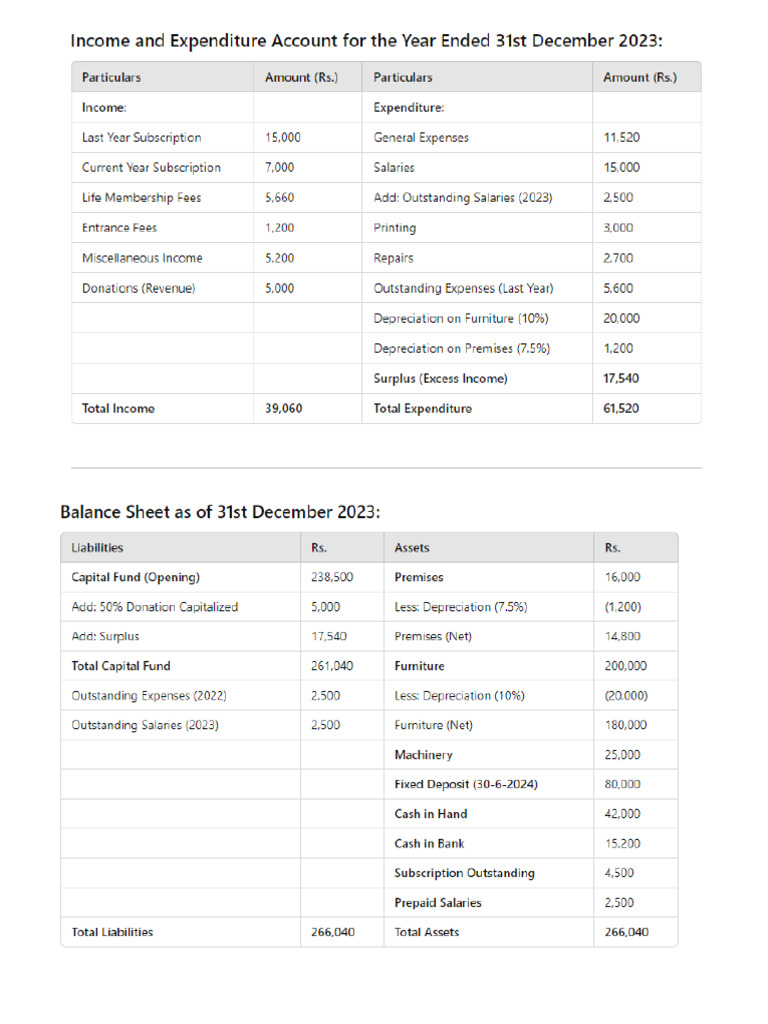Screen dimensions: 768x1024
Task: Click the 'Total Liabilities' label
Action: click(x=112, y=932)
